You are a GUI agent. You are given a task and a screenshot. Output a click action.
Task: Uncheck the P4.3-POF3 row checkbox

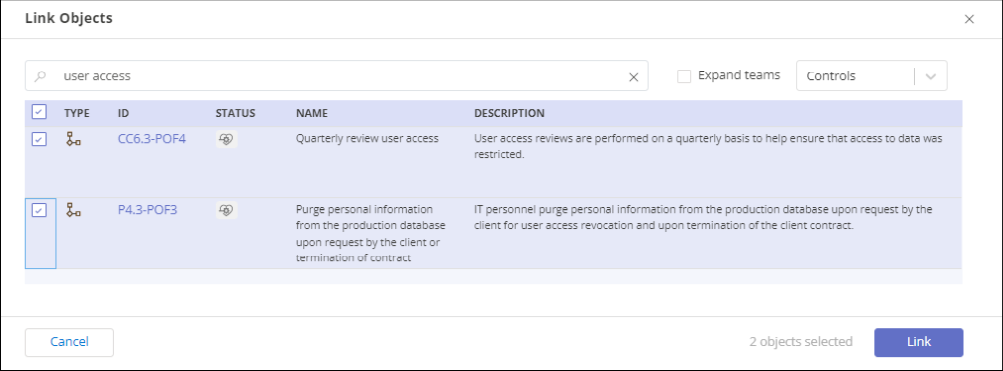coord(38,210)
